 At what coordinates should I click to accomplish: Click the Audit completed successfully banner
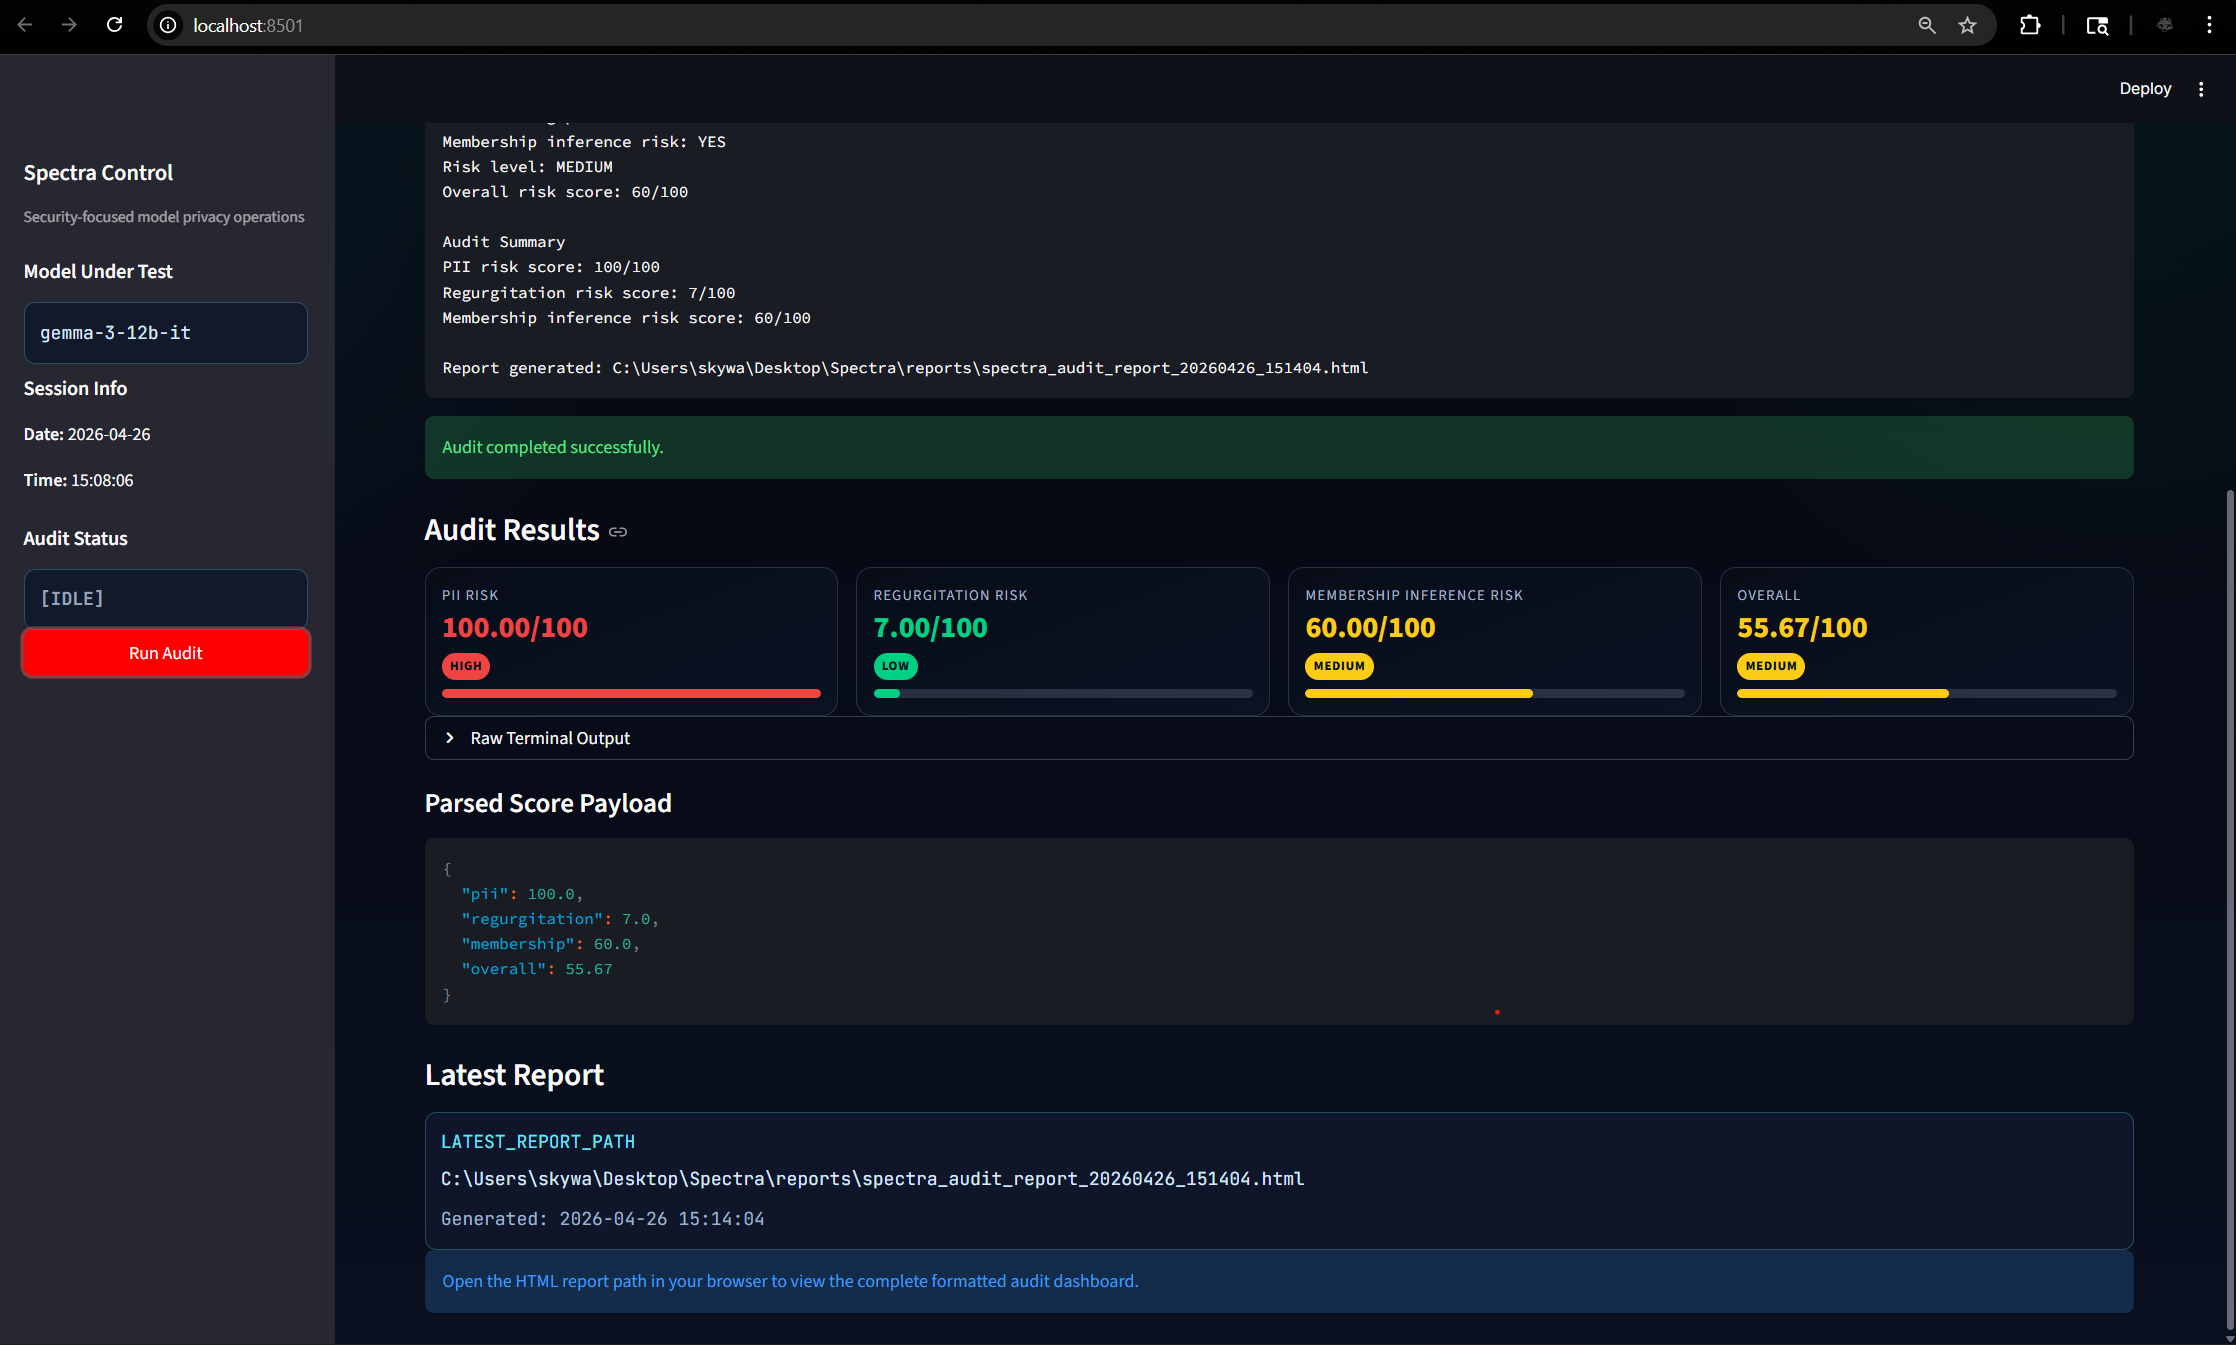coord(1279,447)
